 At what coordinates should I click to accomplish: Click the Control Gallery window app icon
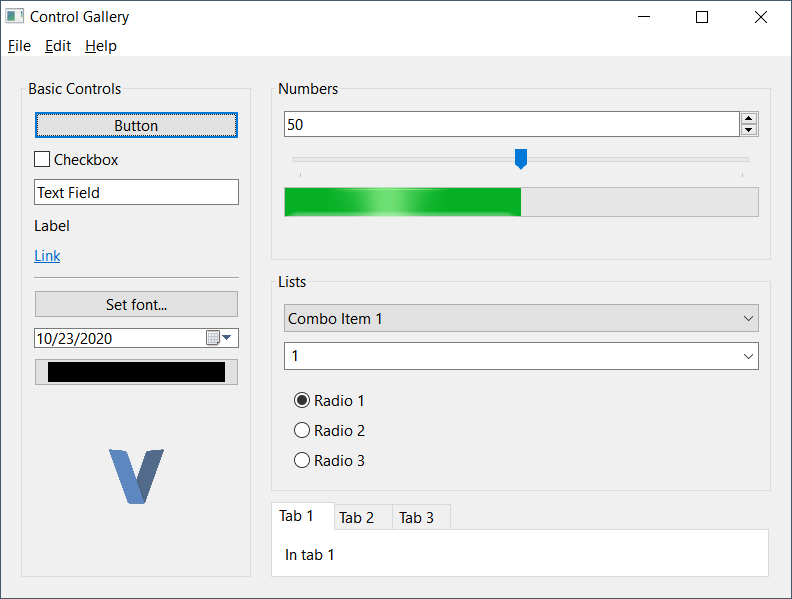pos(15,16)
